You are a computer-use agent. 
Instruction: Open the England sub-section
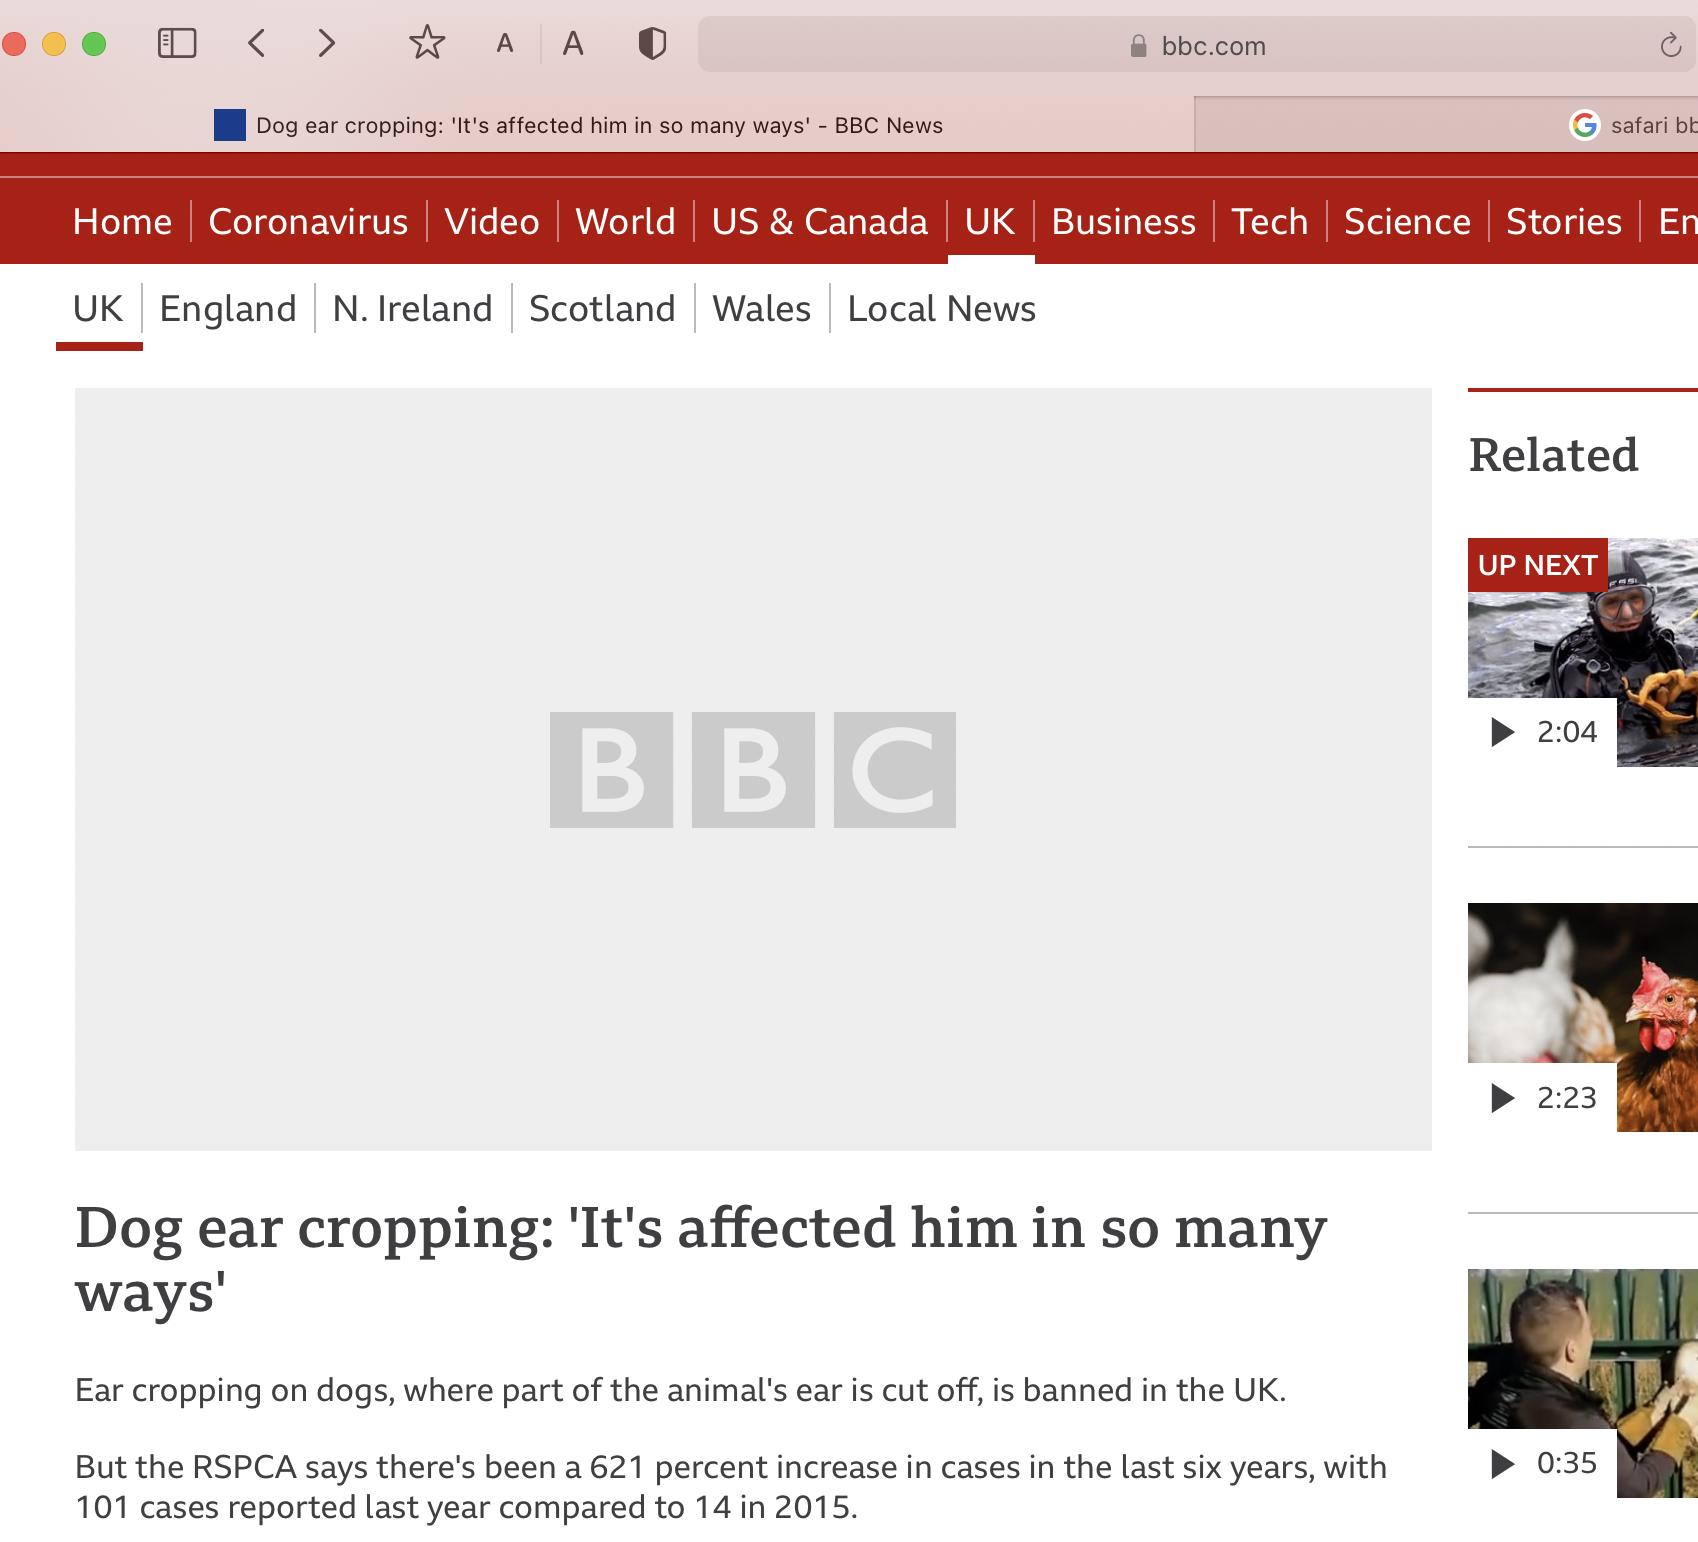pyautogui.click(x=228, y=309)
